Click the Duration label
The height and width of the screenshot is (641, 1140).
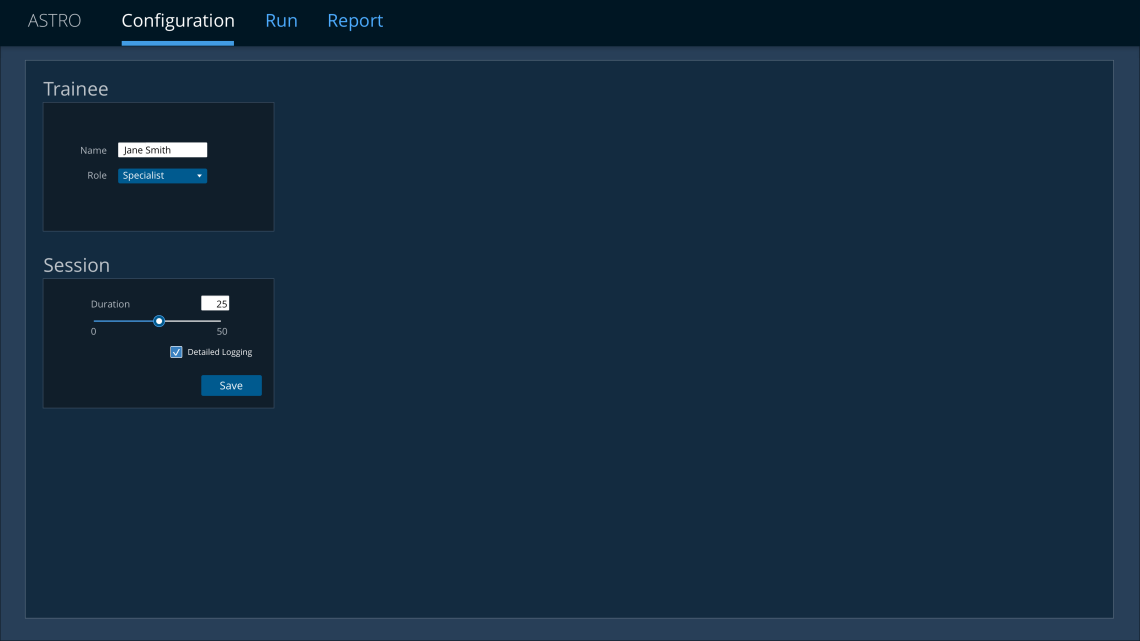[x=111, y=304]
